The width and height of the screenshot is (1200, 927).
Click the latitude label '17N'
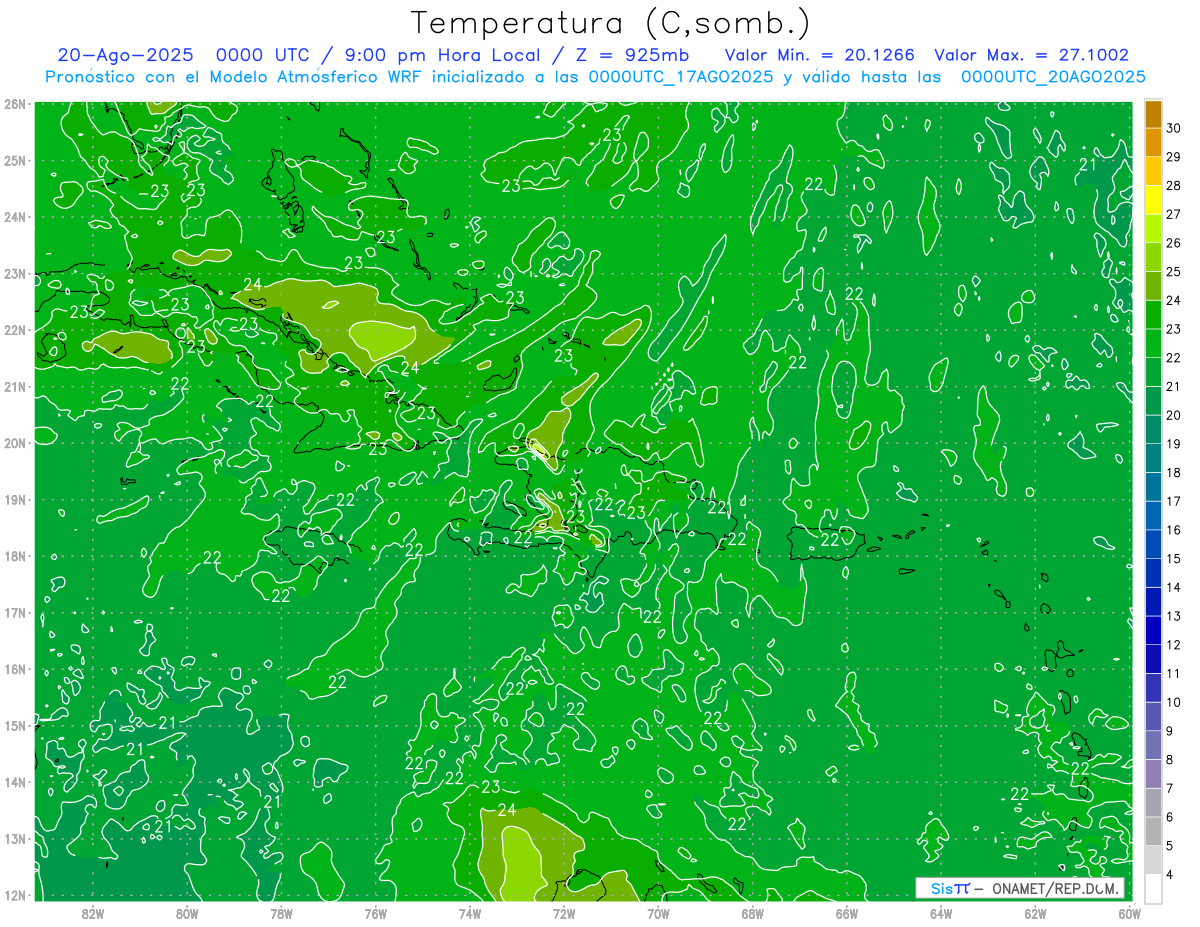point(14,612)
